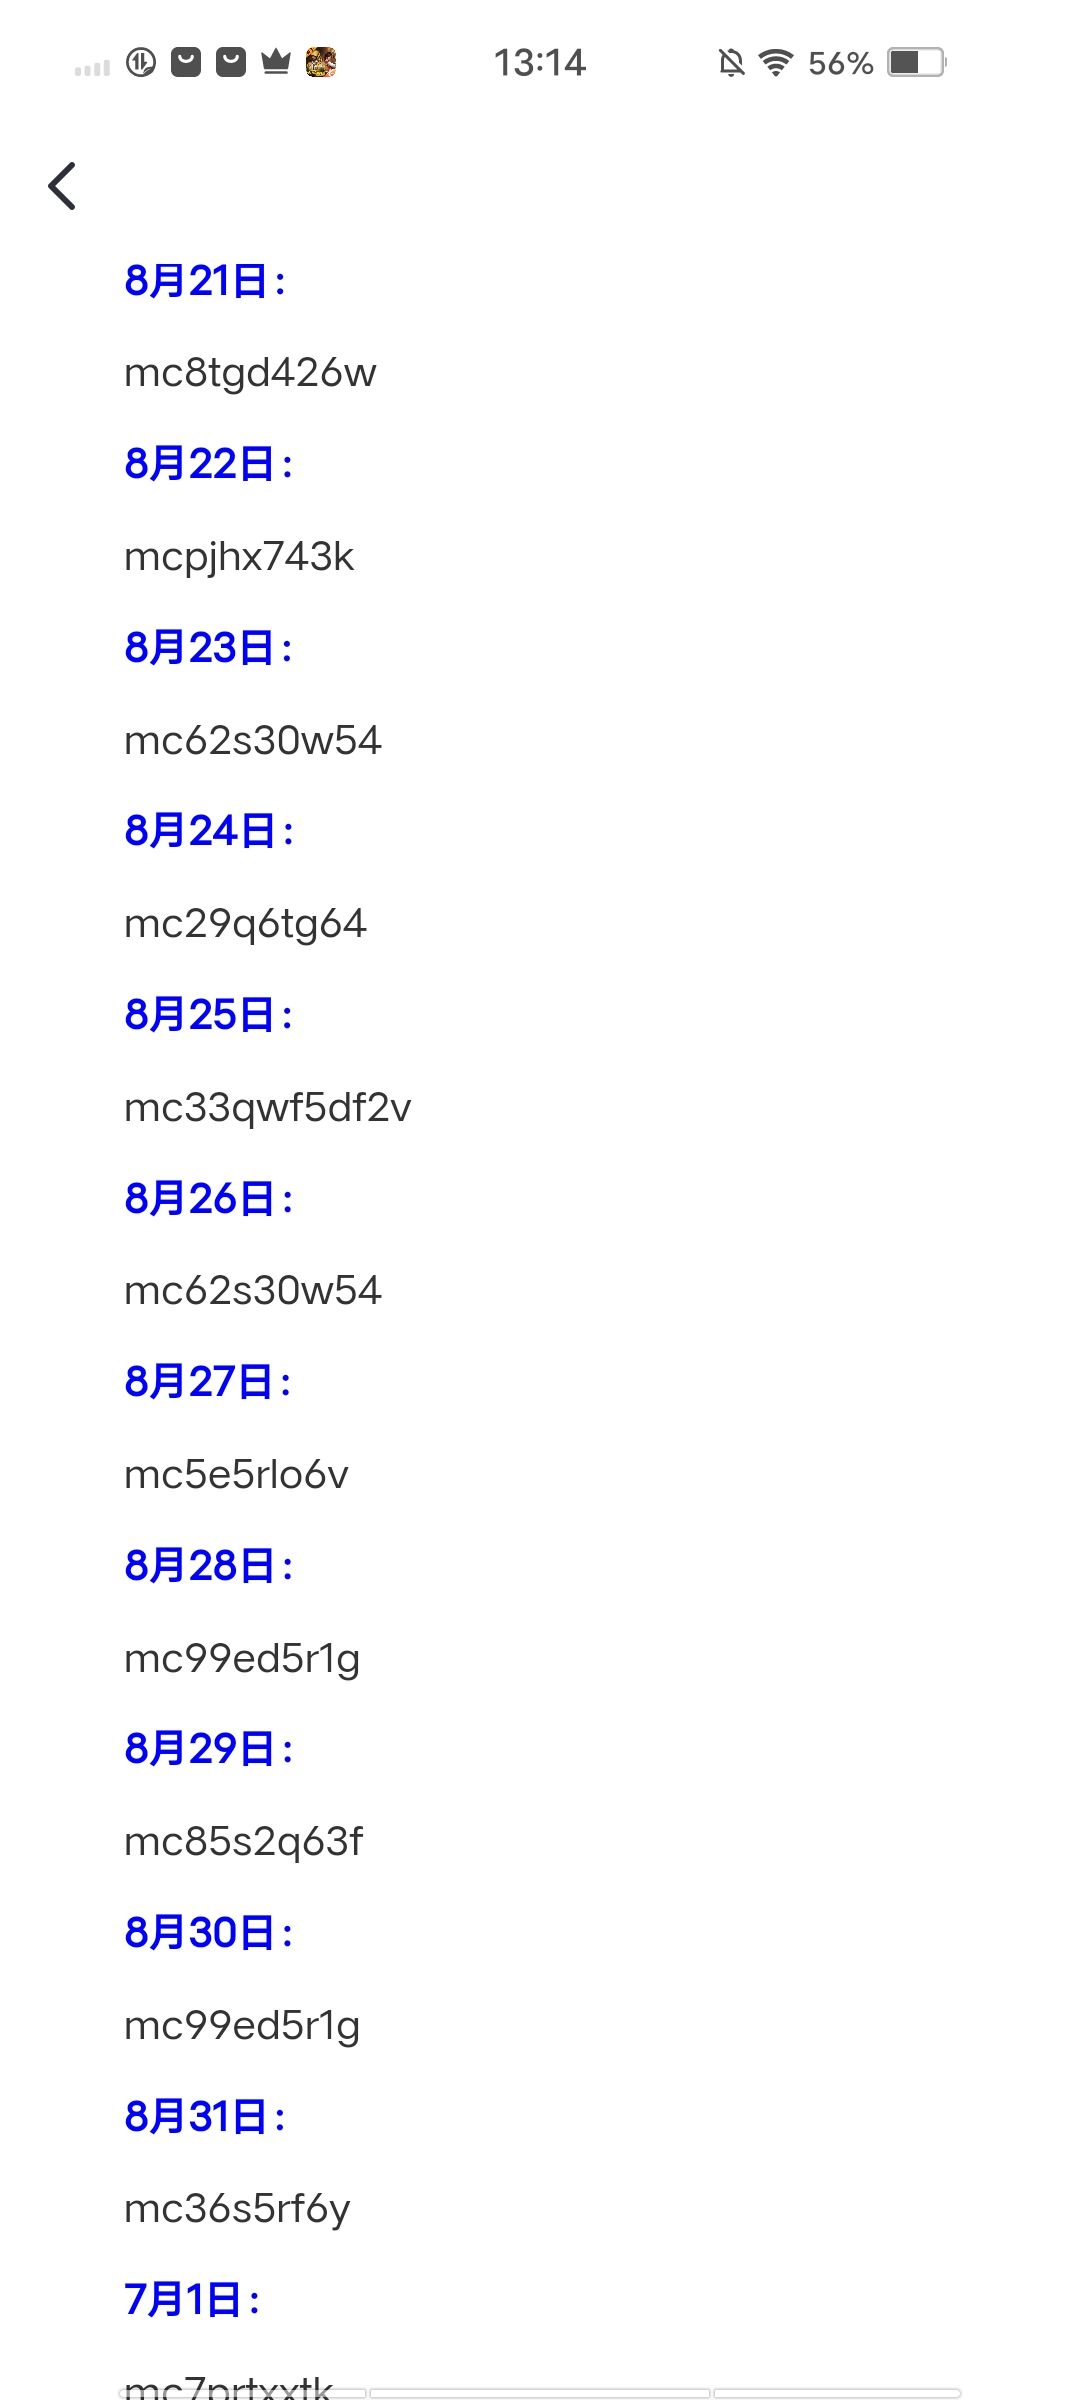Viewport: 1080px width, 2400px height.
Task: Tap the crown icon in status bar
Action: click(276, 62)
